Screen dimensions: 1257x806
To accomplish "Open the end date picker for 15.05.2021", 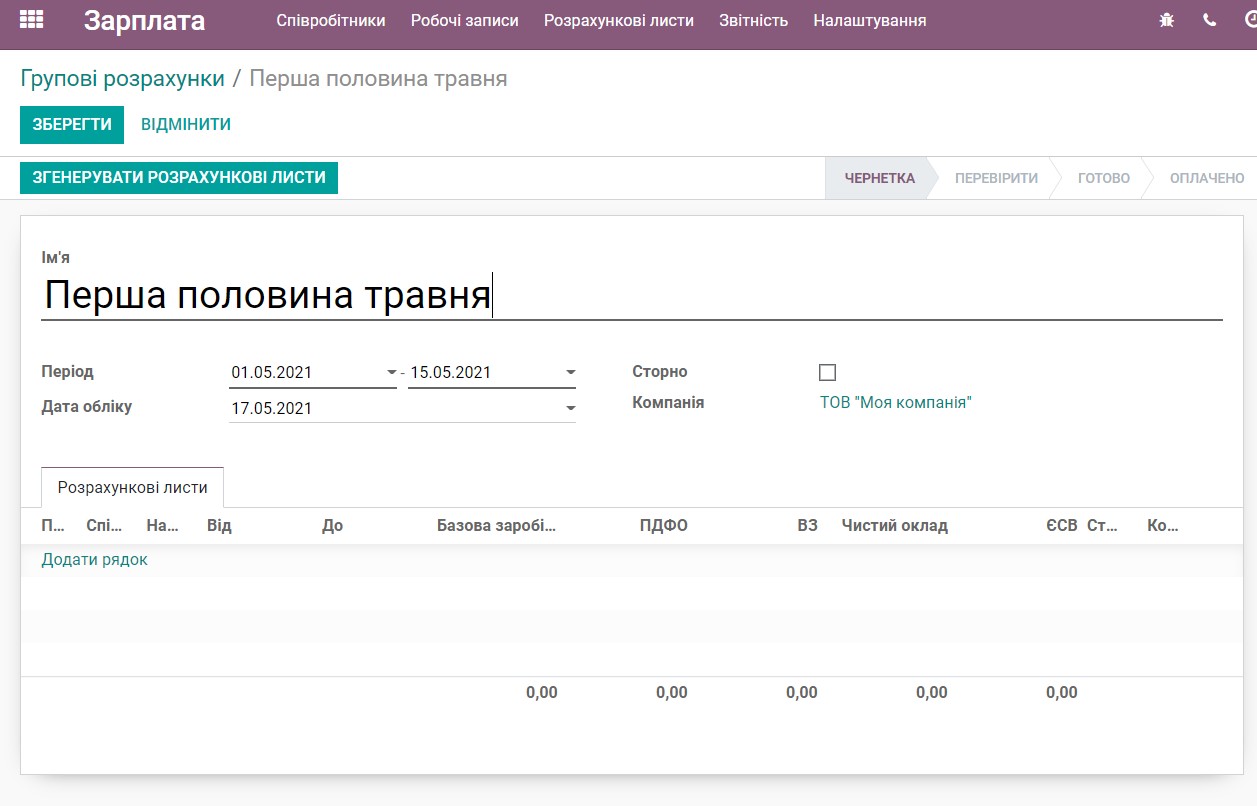I will 570,371.
